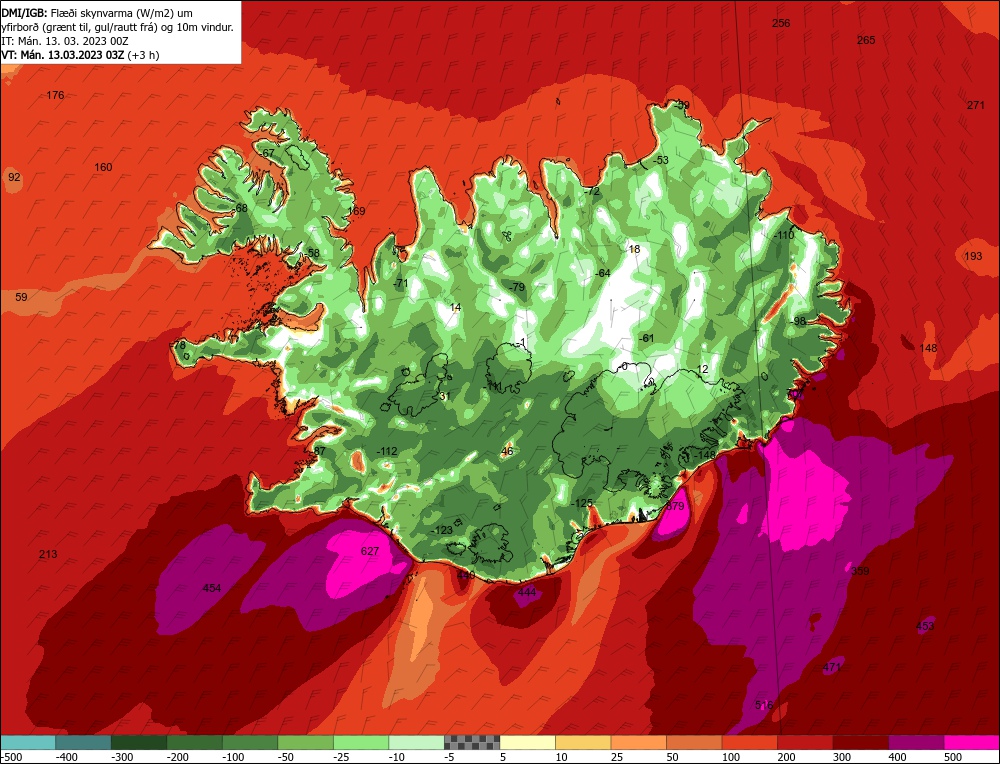Choose the pale yellow swatch in the legend

click(527, 742)
